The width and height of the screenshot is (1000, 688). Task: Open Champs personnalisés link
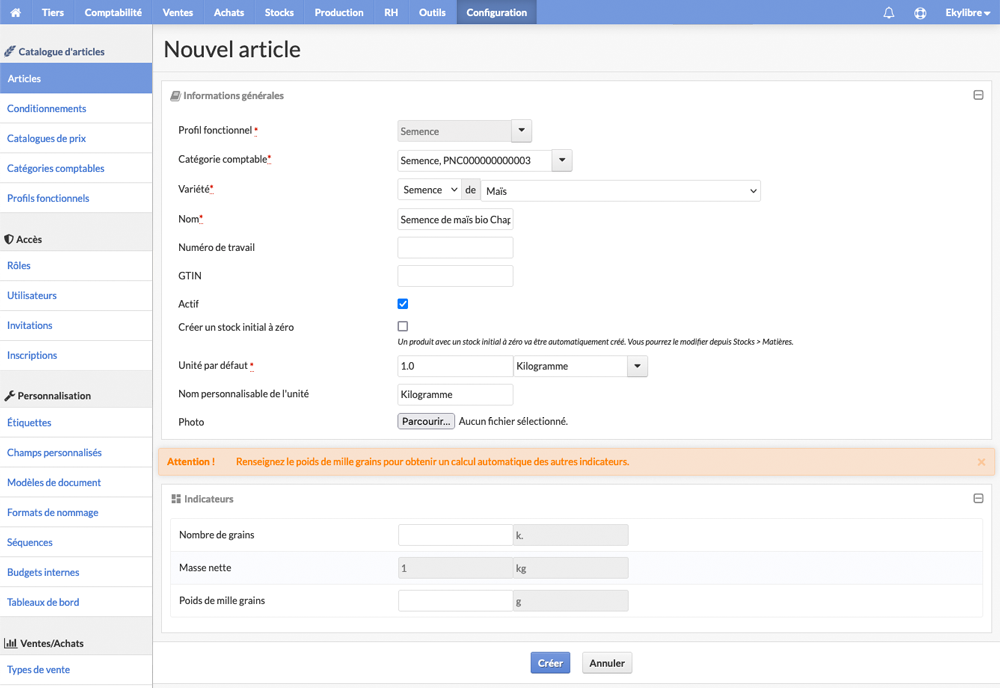click(x=76, y=452)
